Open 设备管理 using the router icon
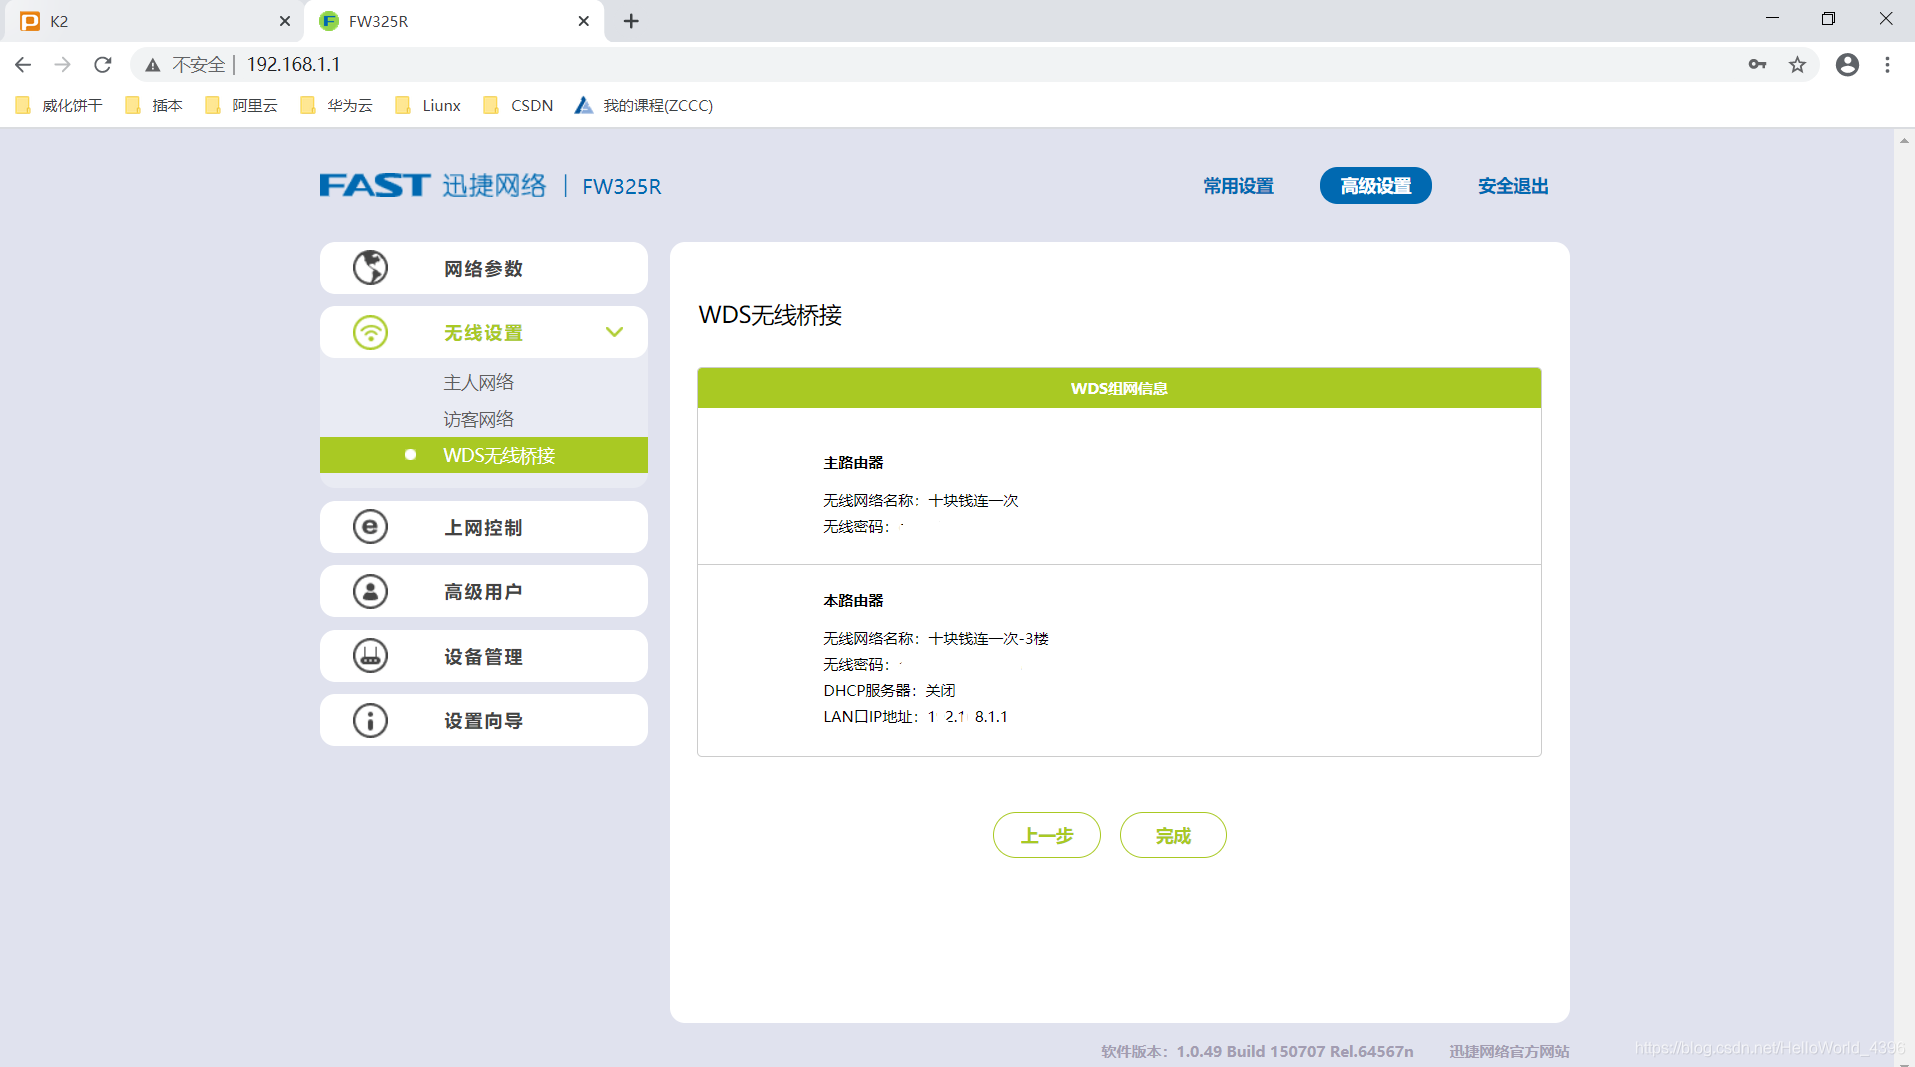 pos(370,656)
